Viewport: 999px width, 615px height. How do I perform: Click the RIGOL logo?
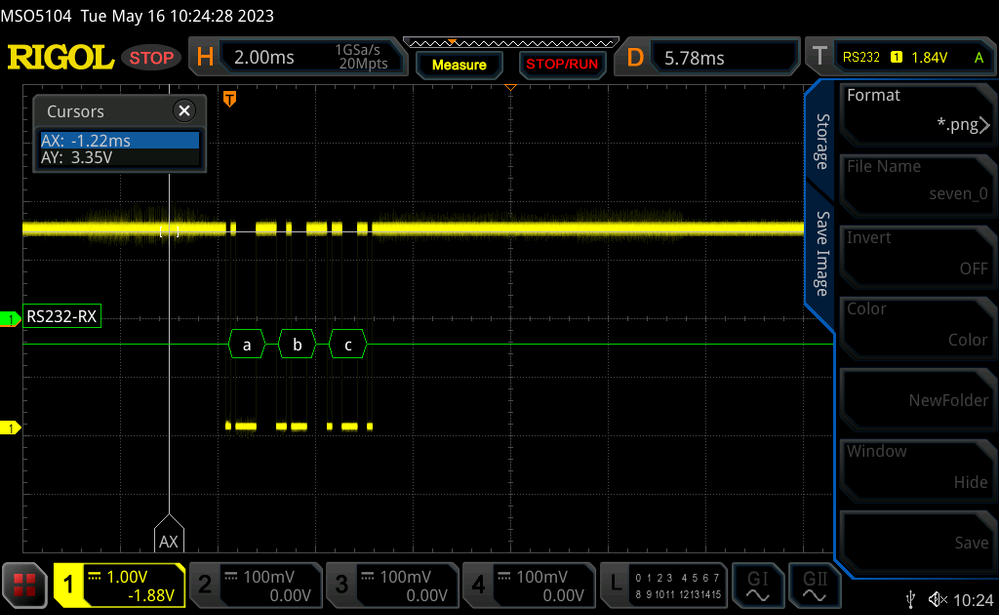61,57
